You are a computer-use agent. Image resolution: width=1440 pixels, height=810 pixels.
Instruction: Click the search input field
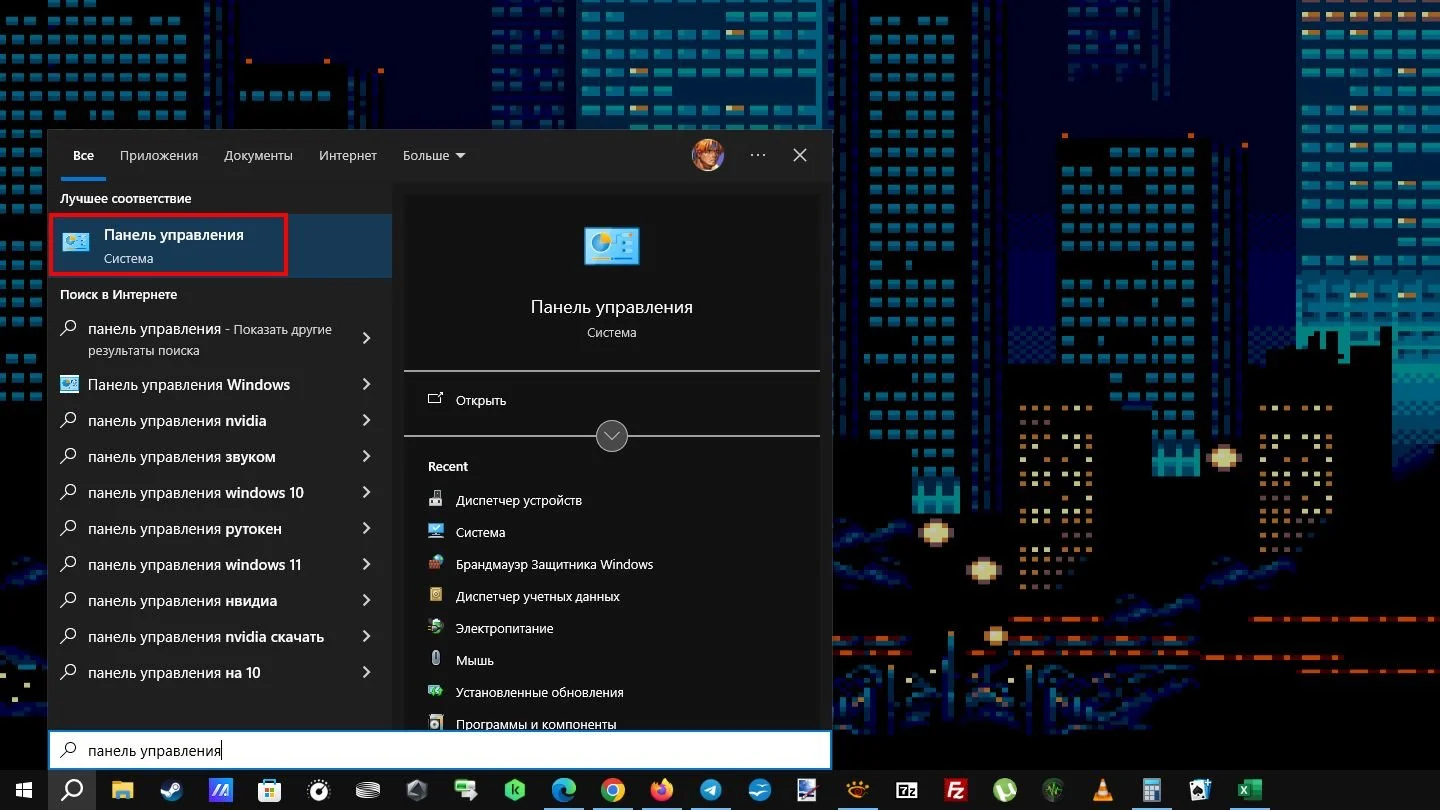click(440, 750)
